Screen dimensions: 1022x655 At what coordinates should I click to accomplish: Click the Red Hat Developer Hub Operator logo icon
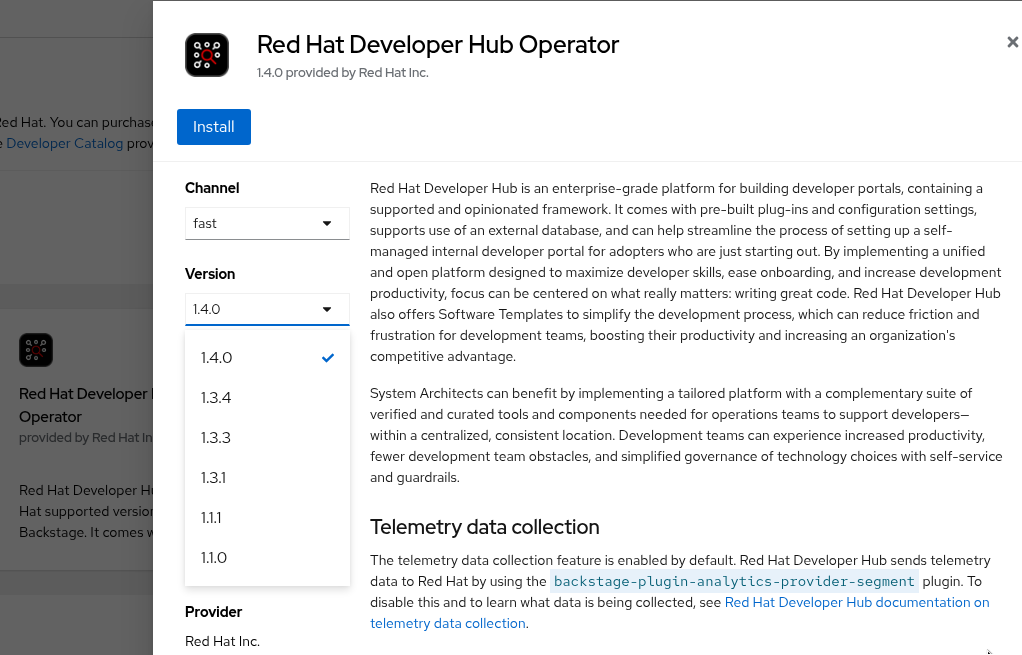click(x=207, y=55)
